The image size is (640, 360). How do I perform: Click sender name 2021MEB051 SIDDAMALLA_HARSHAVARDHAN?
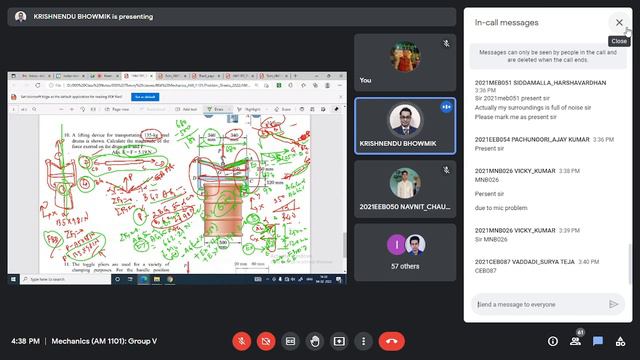540,82
